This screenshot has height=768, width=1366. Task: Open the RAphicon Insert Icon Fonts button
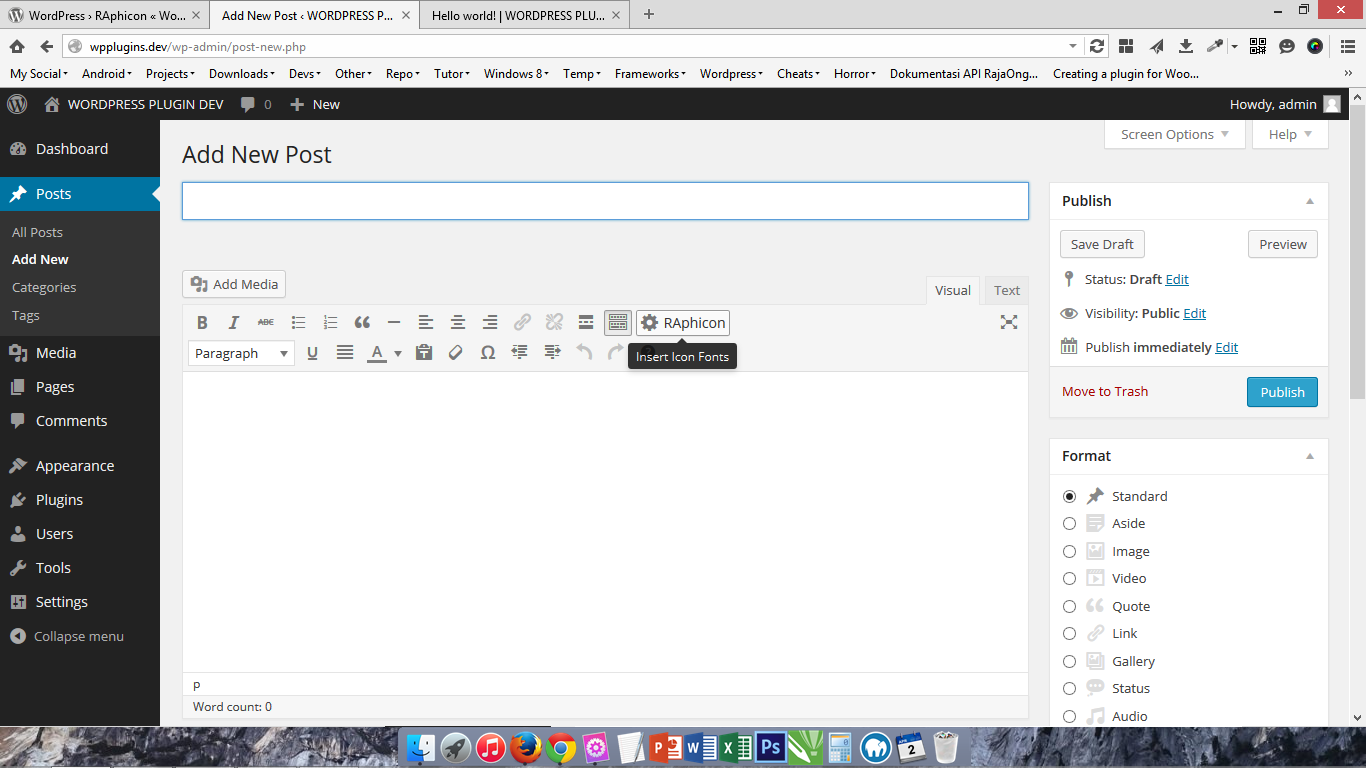pyautogui.click(x=683, y=323)
